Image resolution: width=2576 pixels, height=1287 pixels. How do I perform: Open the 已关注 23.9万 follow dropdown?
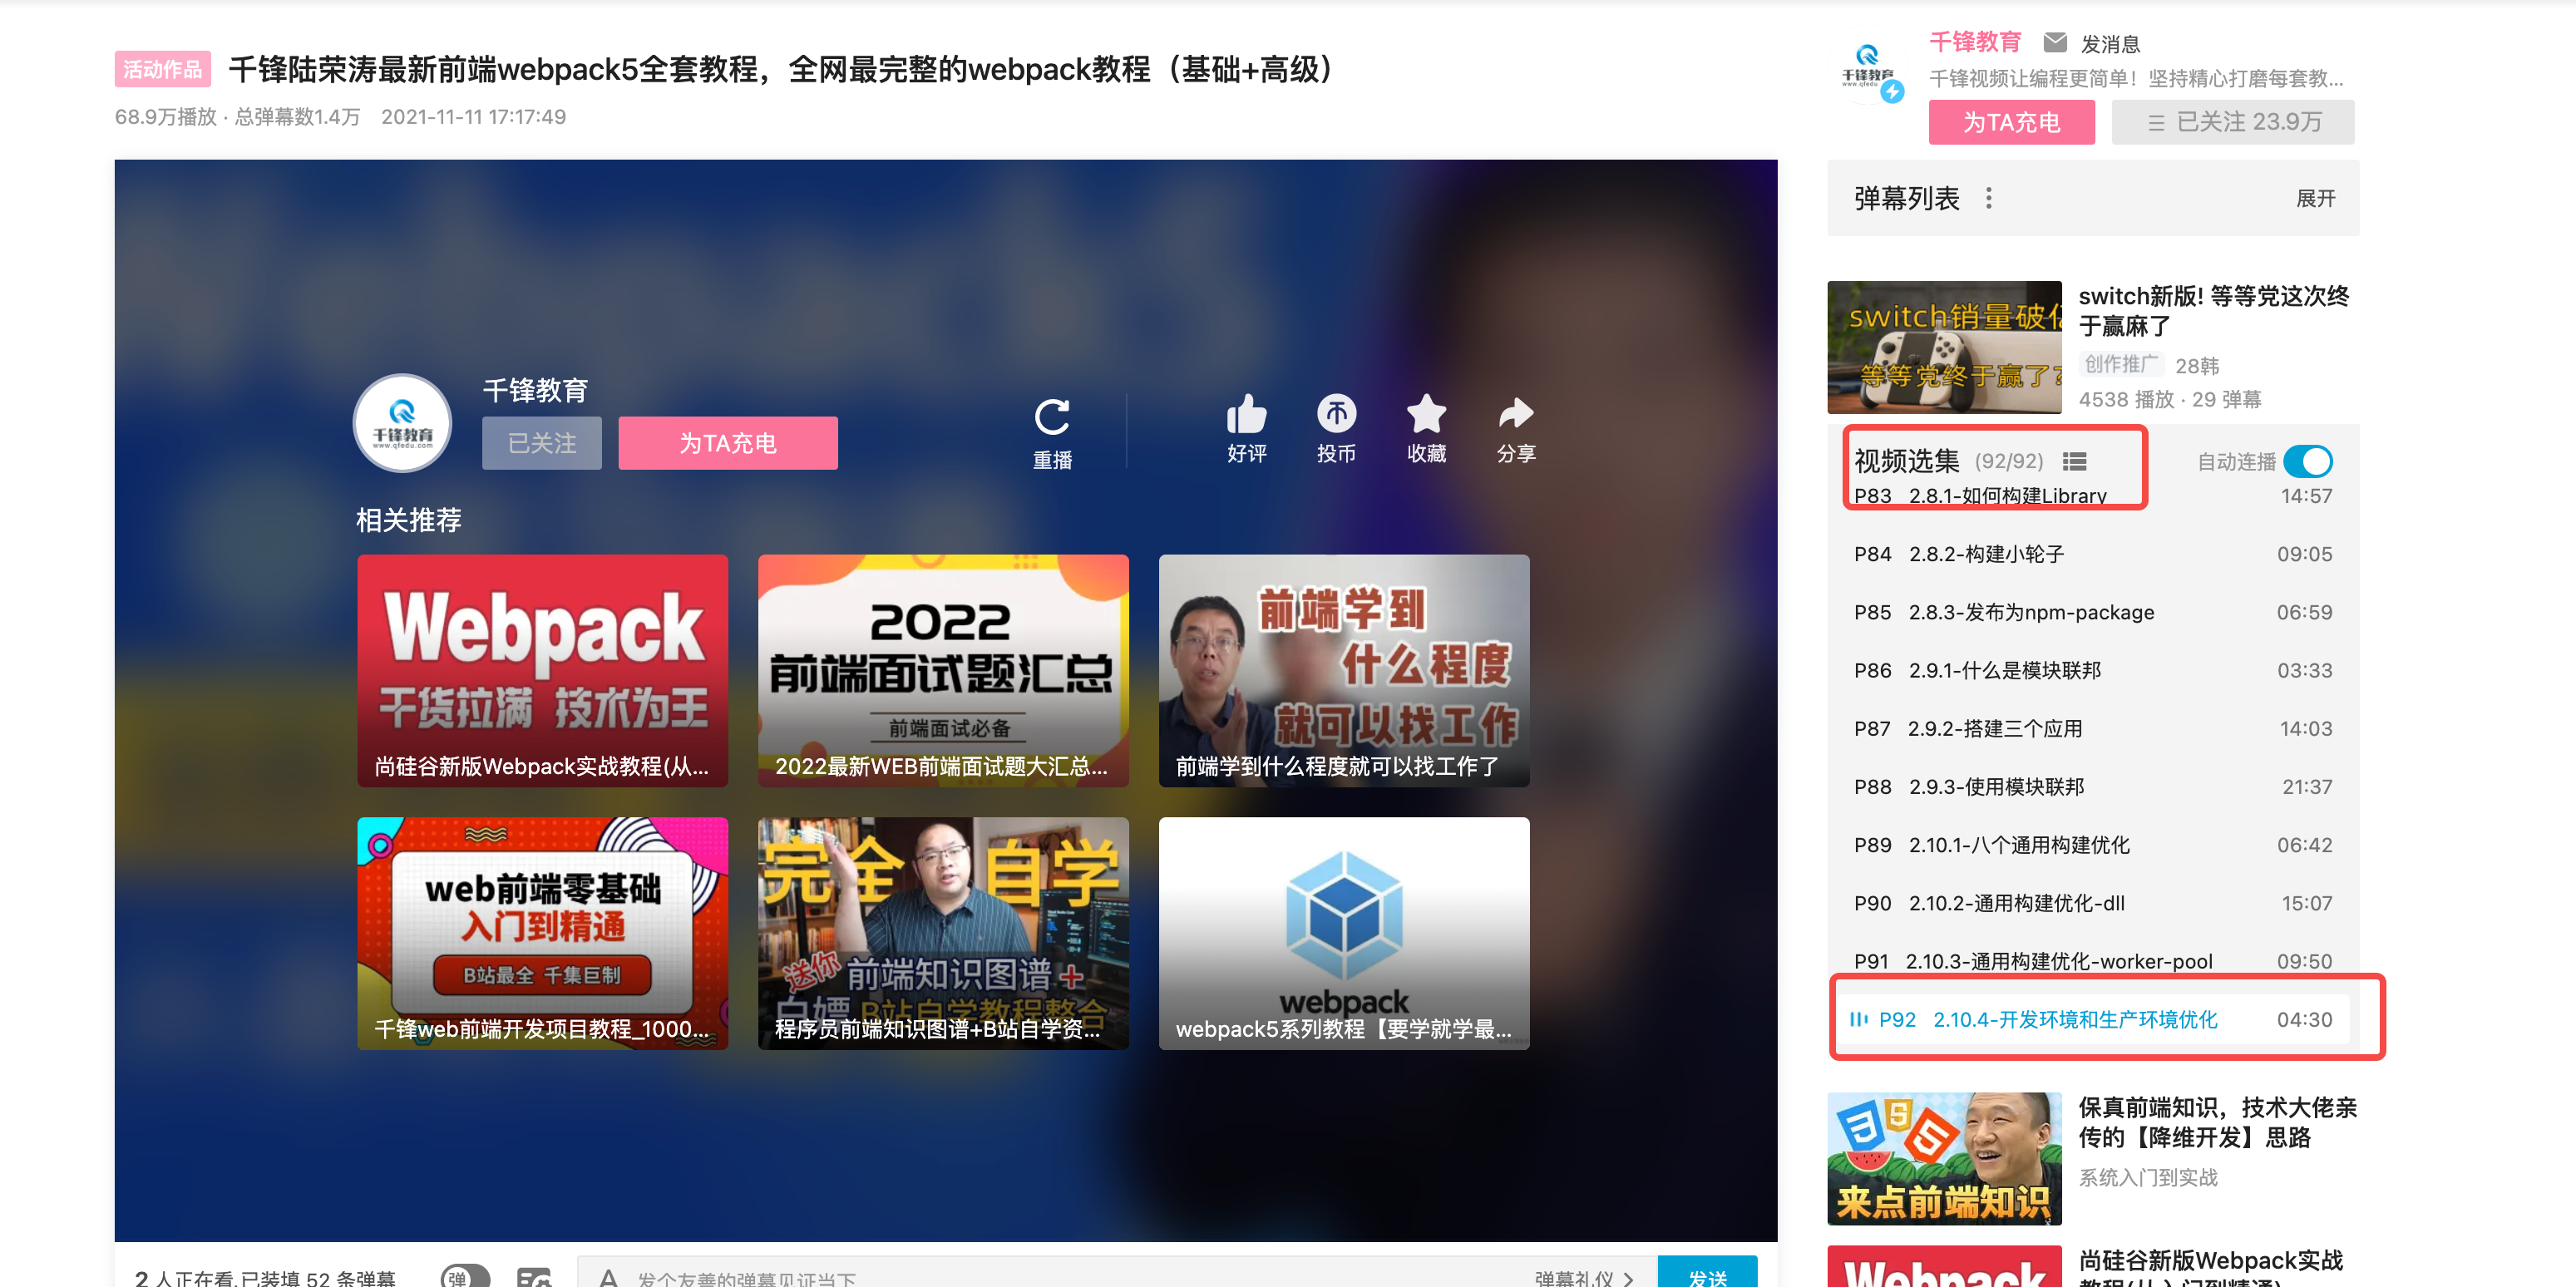[2232, 122]
